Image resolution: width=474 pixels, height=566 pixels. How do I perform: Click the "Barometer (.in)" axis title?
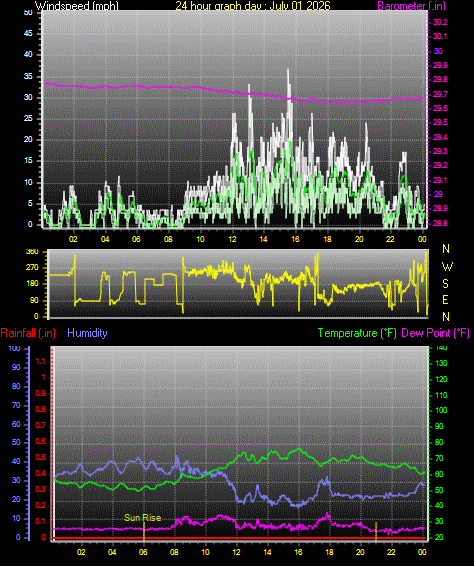pyautogui.click(x=412, y=5)
